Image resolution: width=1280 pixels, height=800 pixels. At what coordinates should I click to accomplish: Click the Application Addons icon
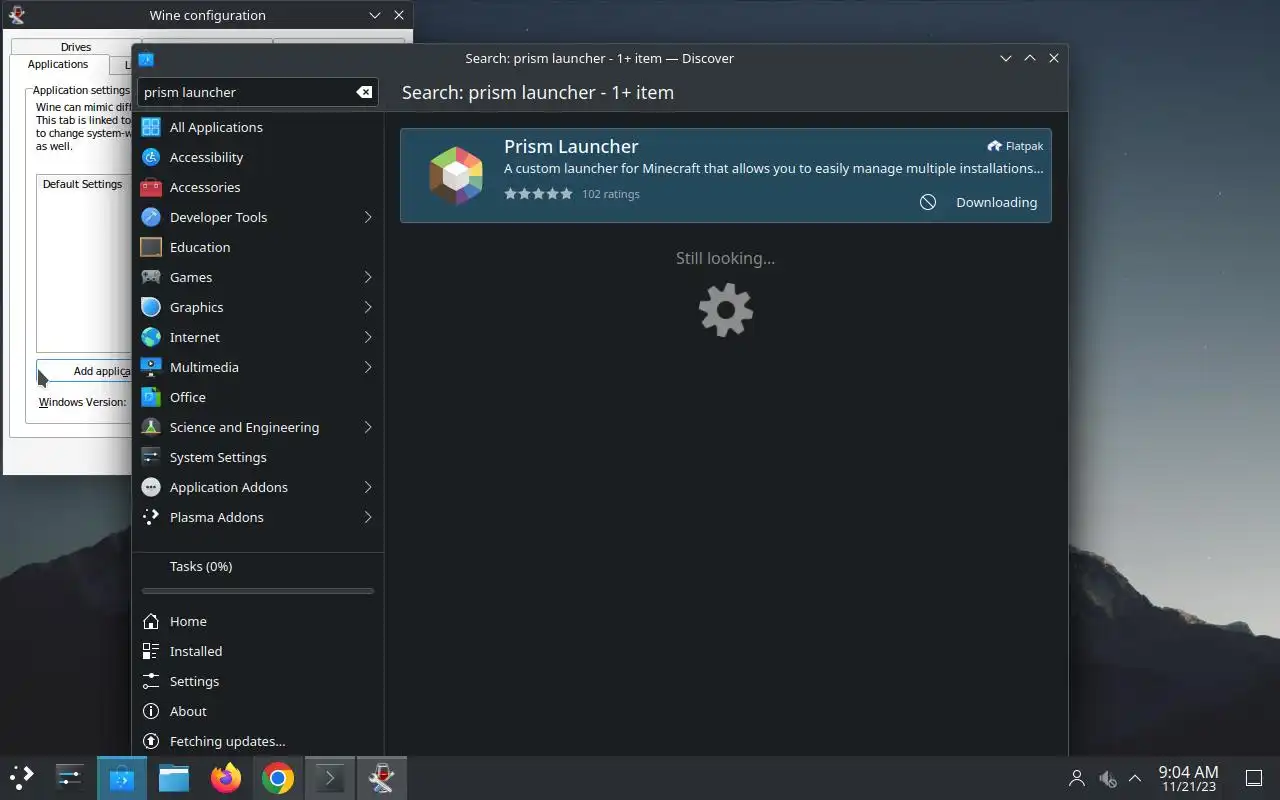[151, 487]
